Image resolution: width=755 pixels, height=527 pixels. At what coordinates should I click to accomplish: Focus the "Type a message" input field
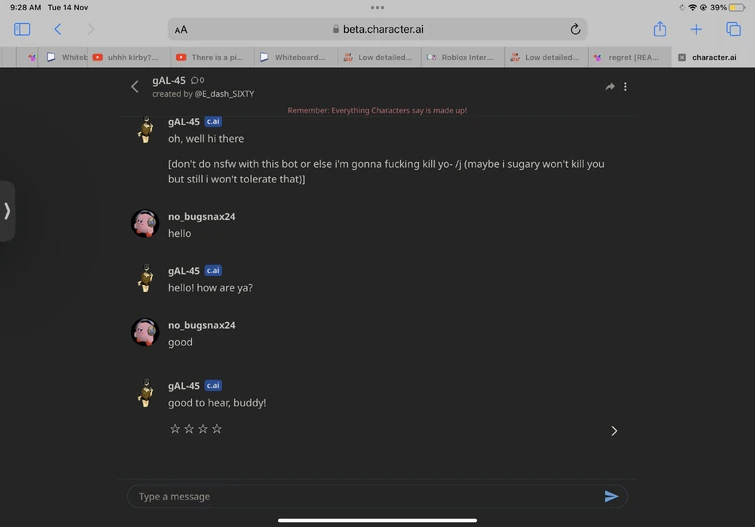point(365,496)
